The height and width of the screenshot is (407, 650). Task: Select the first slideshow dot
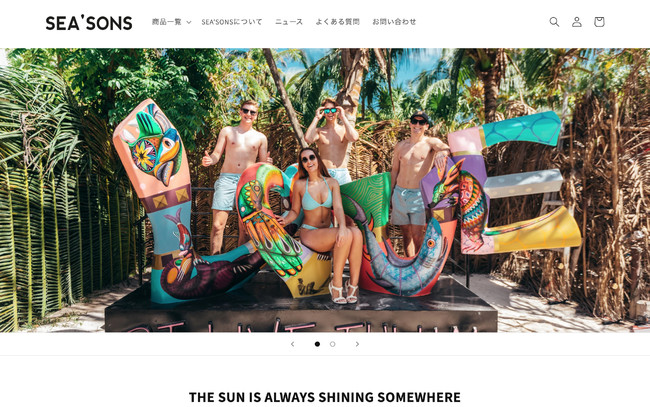tap(317, 344)
